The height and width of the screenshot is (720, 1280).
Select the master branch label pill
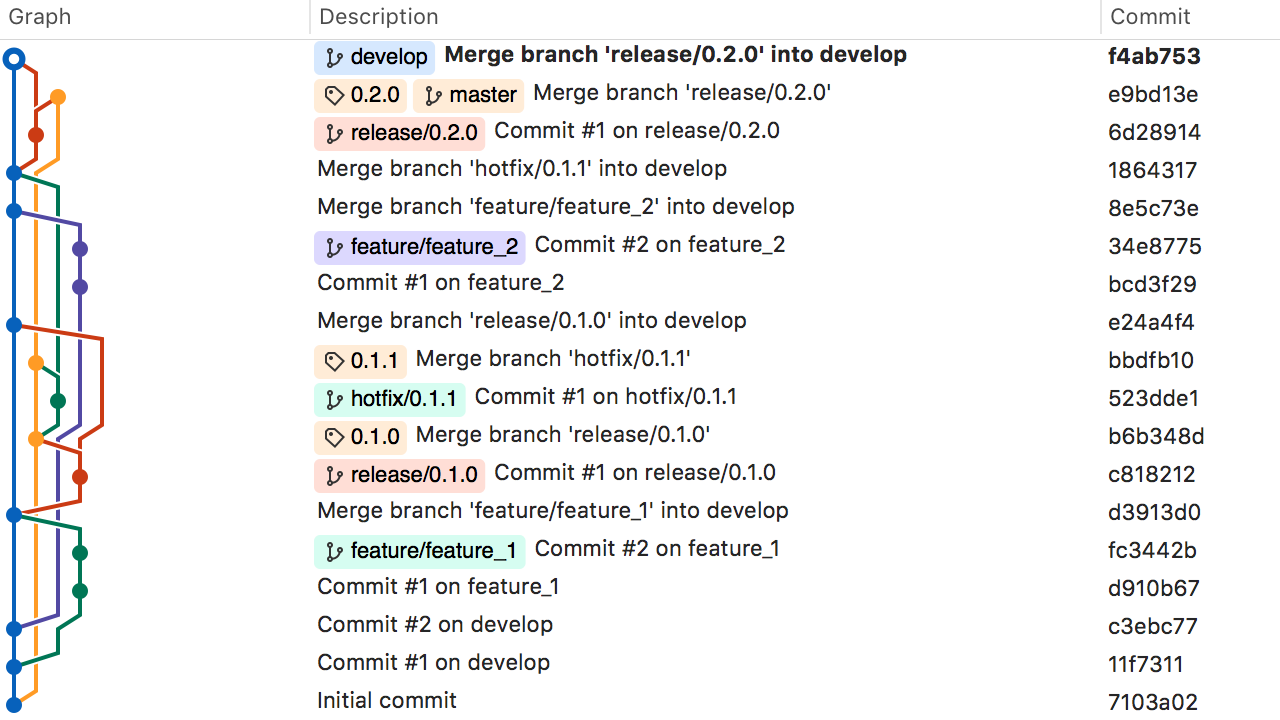pyautogui.click(x=468, y=95)
